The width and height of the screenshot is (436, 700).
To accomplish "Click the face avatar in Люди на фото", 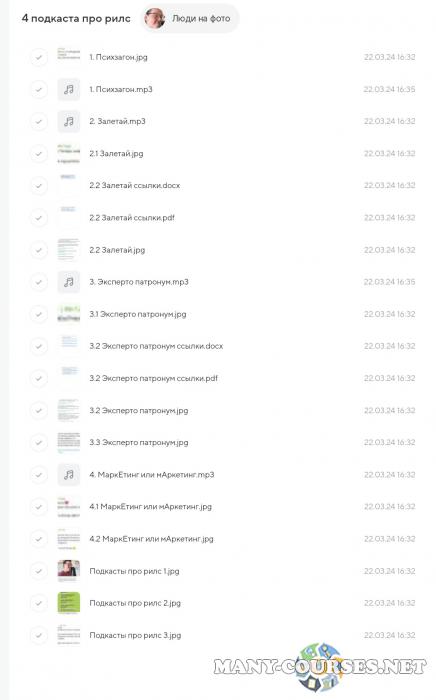I will (155, 18).
